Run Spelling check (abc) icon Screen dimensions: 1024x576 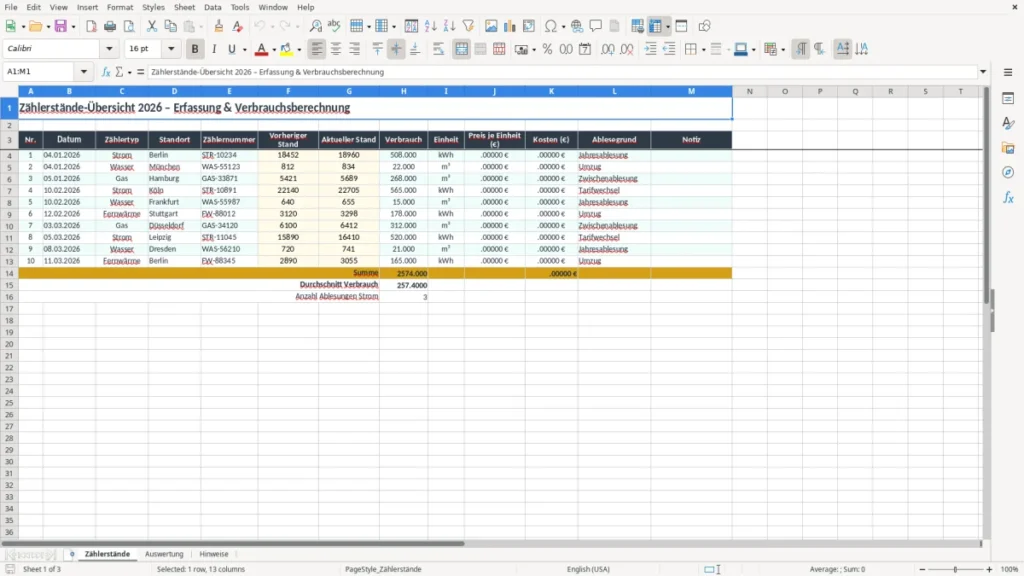[x=334, y=26]
